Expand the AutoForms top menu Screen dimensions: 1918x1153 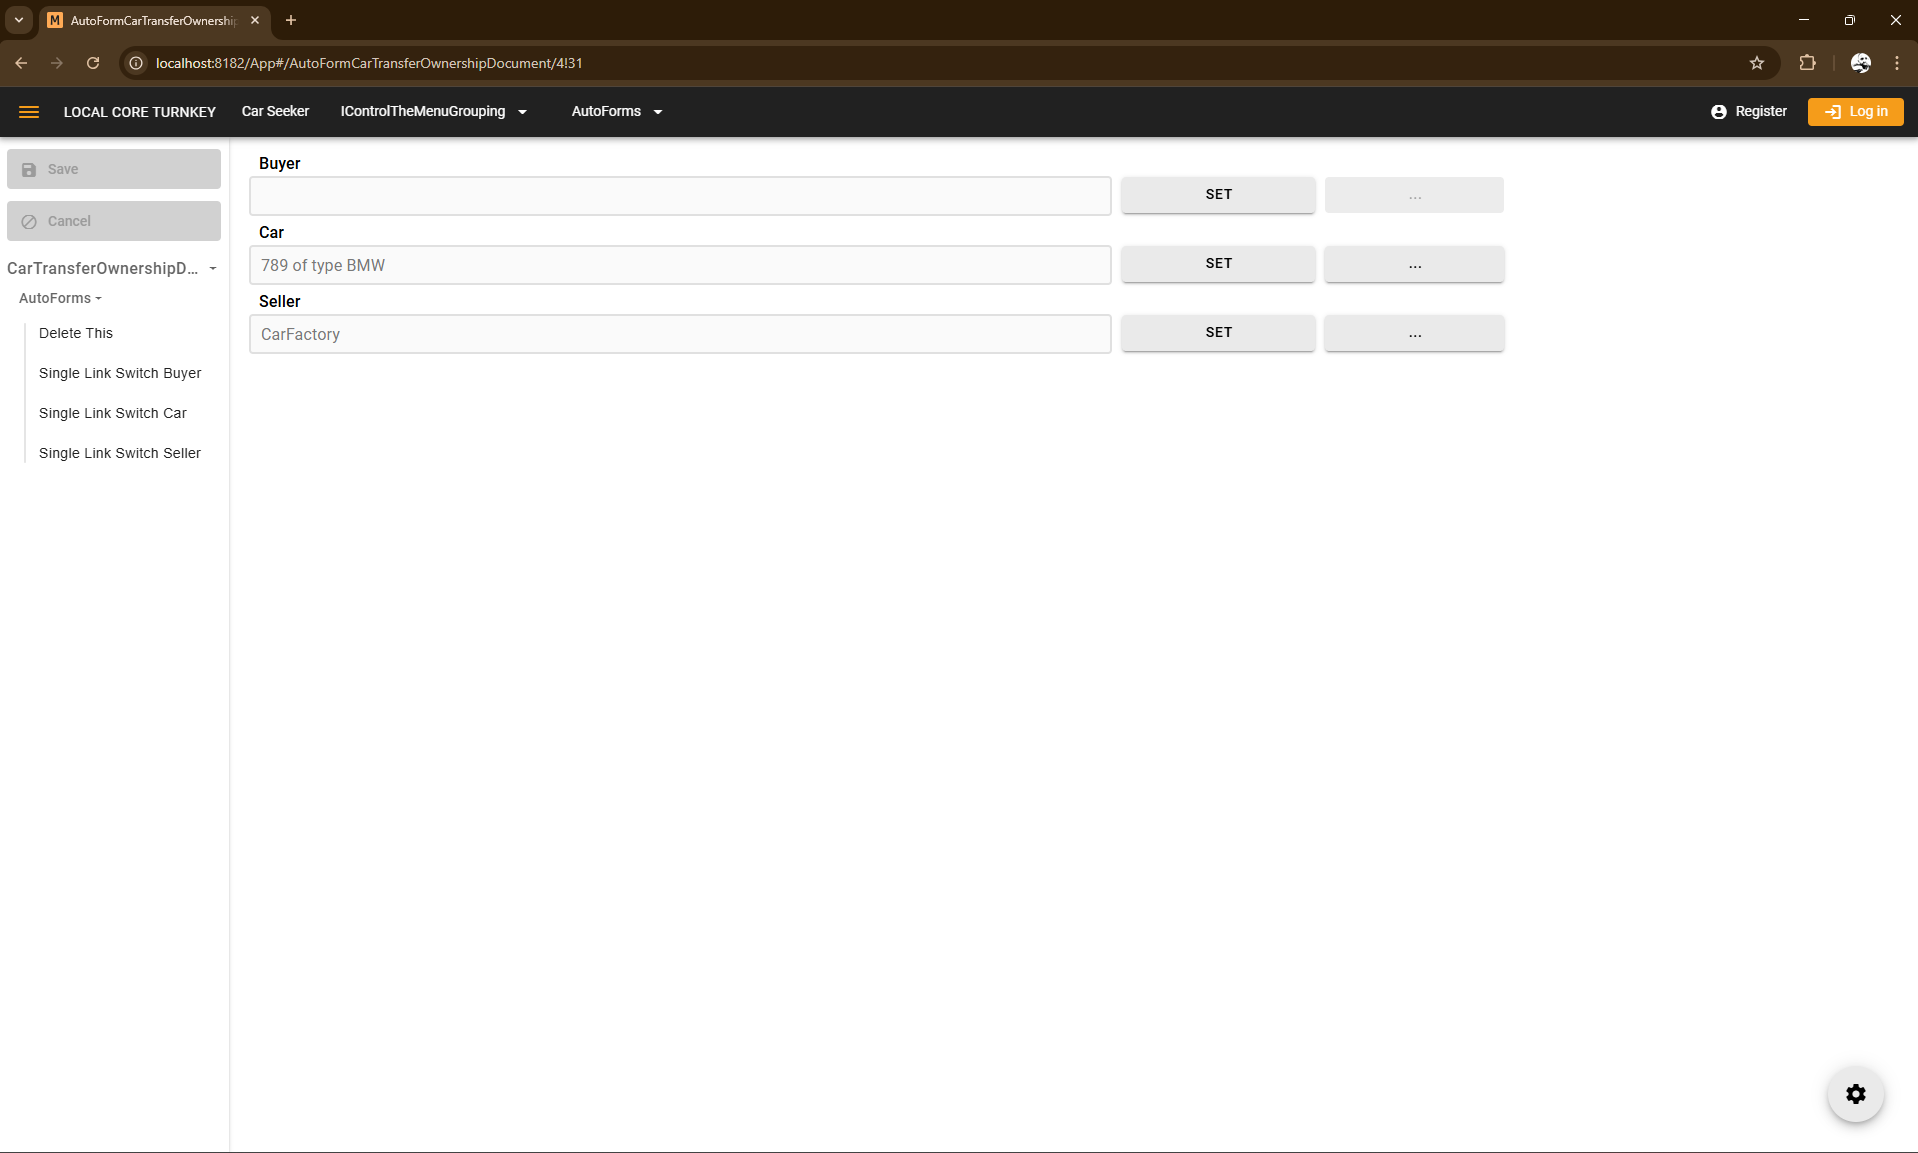click(x=616, y=112)
